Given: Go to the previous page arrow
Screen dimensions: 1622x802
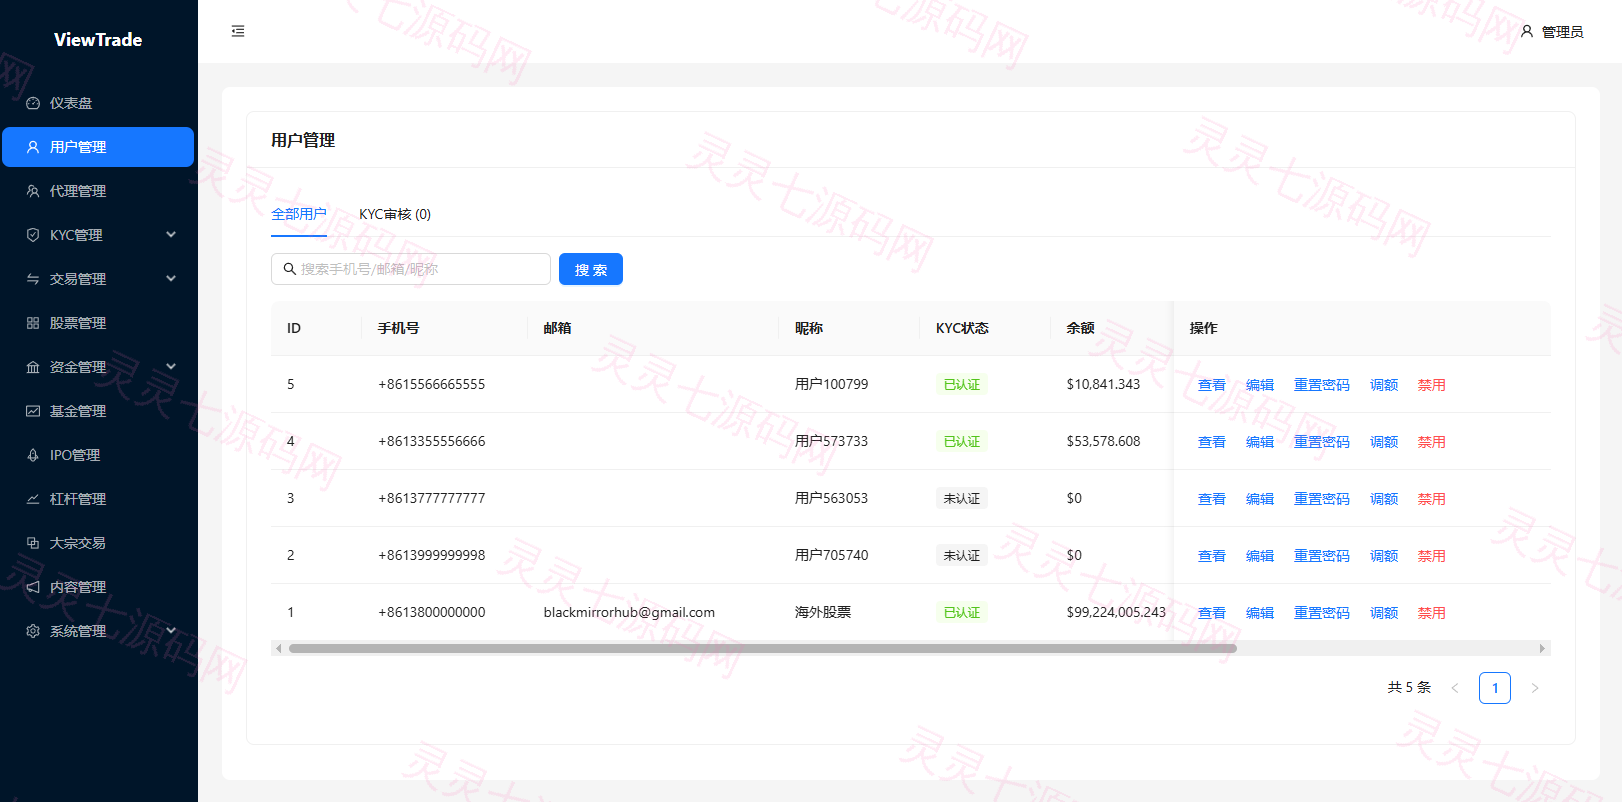Looking at the screenshot, I should [1455, 688].
